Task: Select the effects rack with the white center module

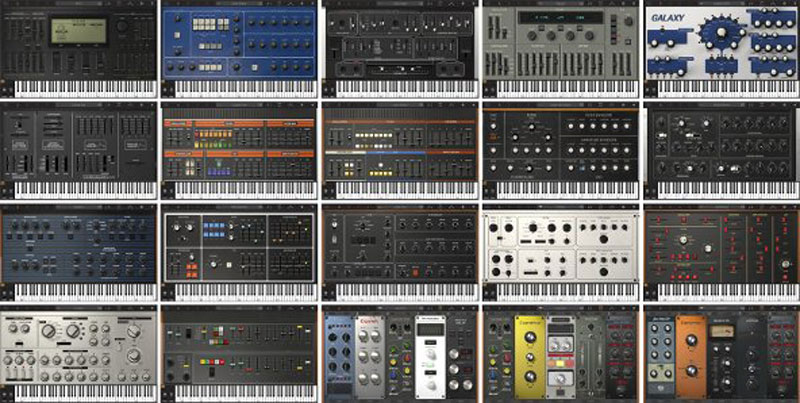Action: (400, 354)
